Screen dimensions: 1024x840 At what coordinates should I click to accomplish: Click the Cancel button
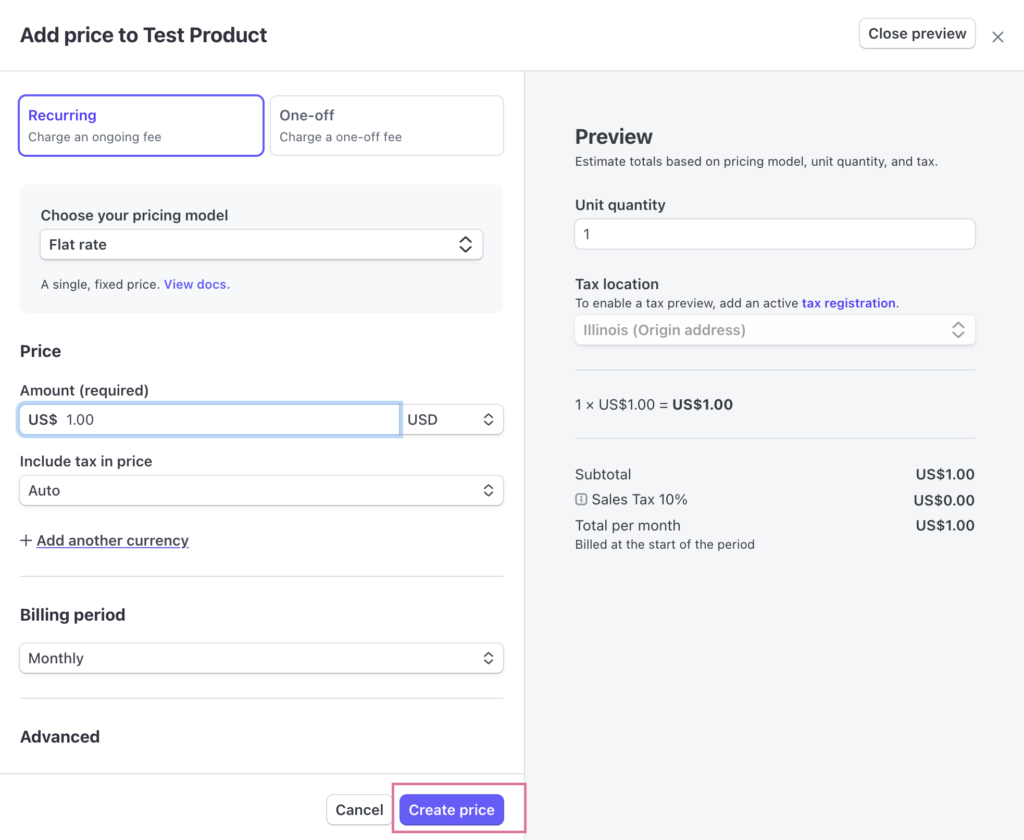[x=359, y=810]
